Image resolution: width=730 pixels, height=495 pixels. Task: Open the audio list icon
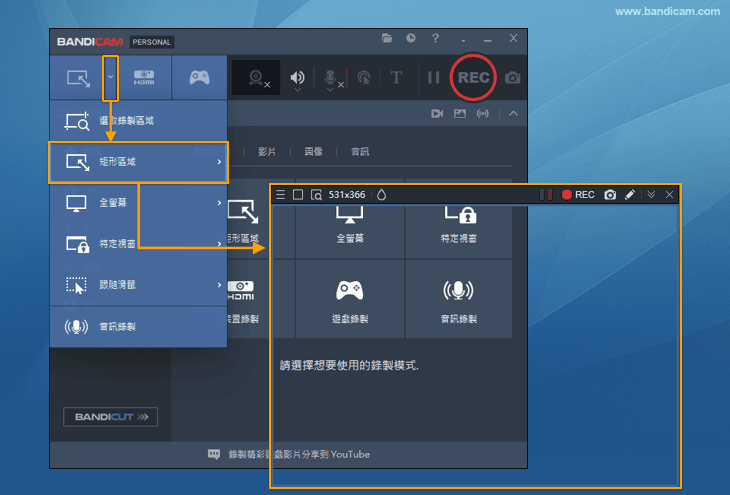pos(483,114)
